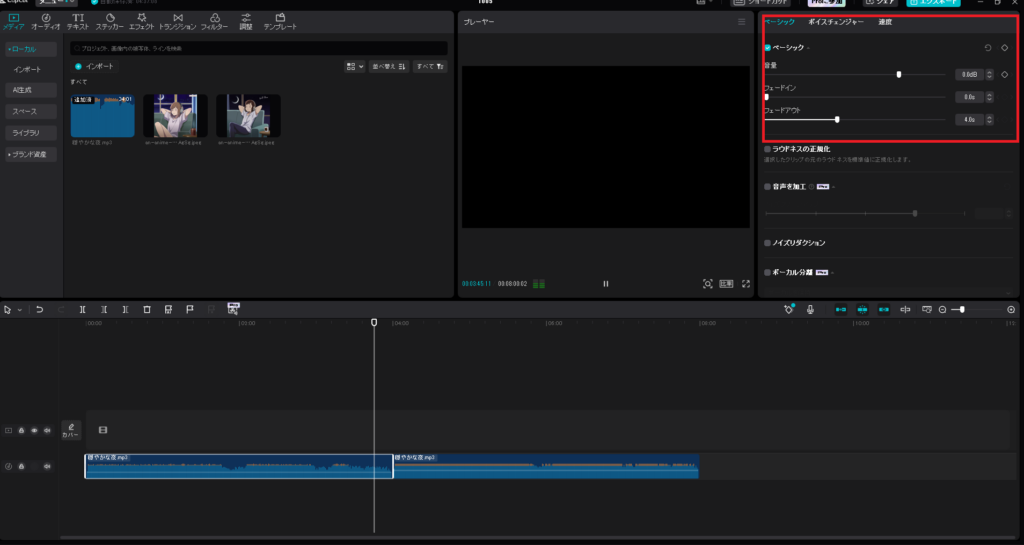Image resolution: width=1024 pixels, height=545 pixels.
Task: Open the media view mode dropdown
Action: point(355,67)
